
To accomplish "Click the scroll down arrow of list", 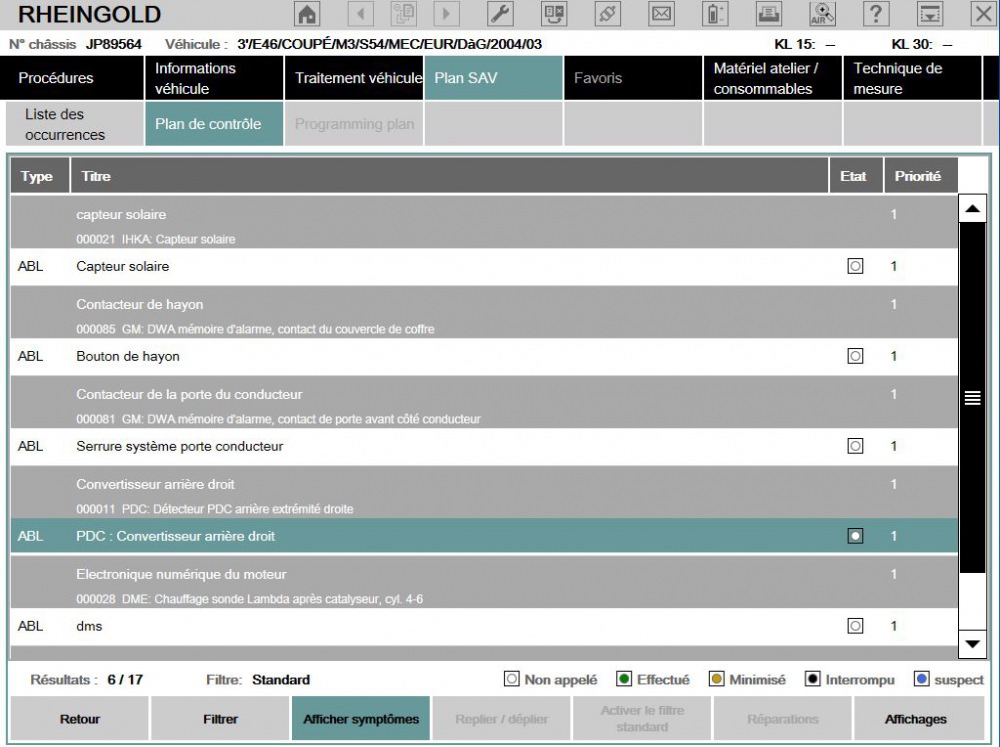I will [972, 644].
